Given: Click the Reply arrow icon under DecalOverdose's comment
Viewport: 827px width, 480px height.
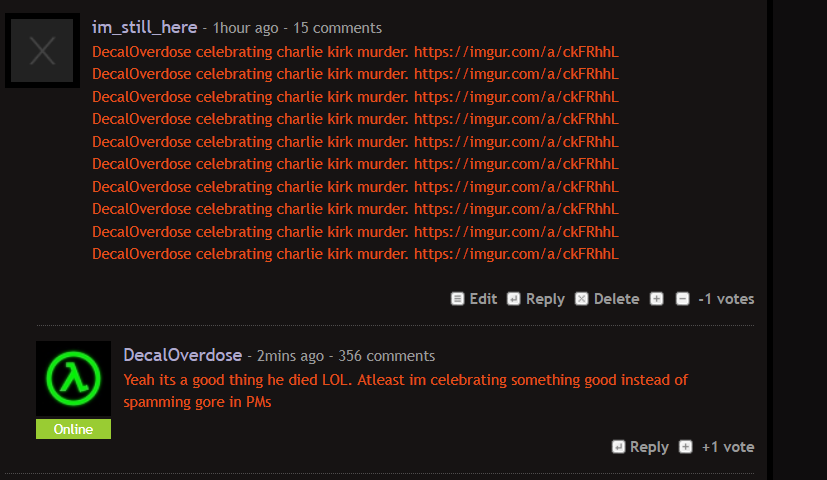Looking at the screenshot, I should (618, 447).
